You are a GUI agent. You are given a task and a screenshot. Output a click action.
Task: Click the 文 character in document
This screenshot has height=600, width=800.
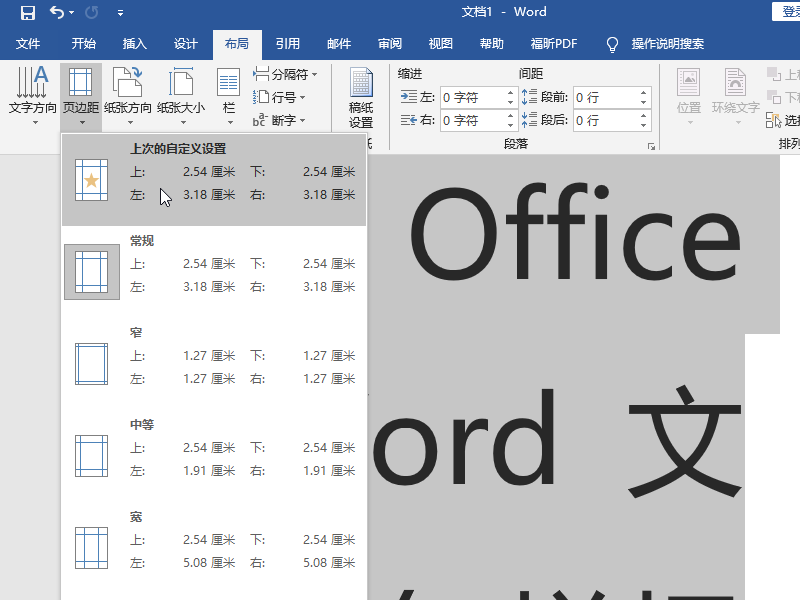point(685,442)
